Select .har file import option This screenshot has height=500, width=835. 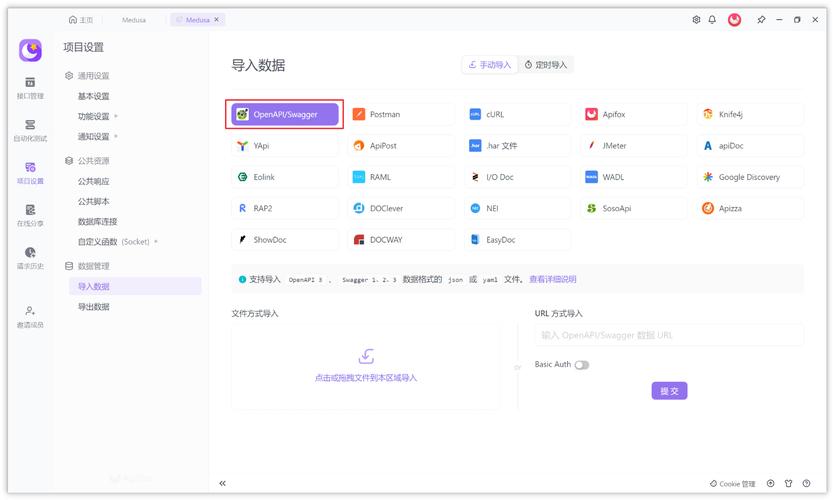click(517, 145)
